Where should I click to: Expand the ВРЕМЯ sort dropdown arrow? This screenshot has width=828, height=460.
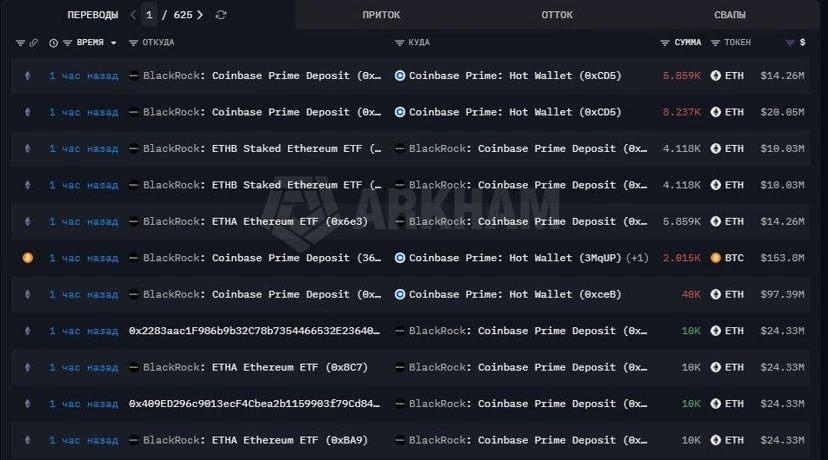[x=113, y=43]
